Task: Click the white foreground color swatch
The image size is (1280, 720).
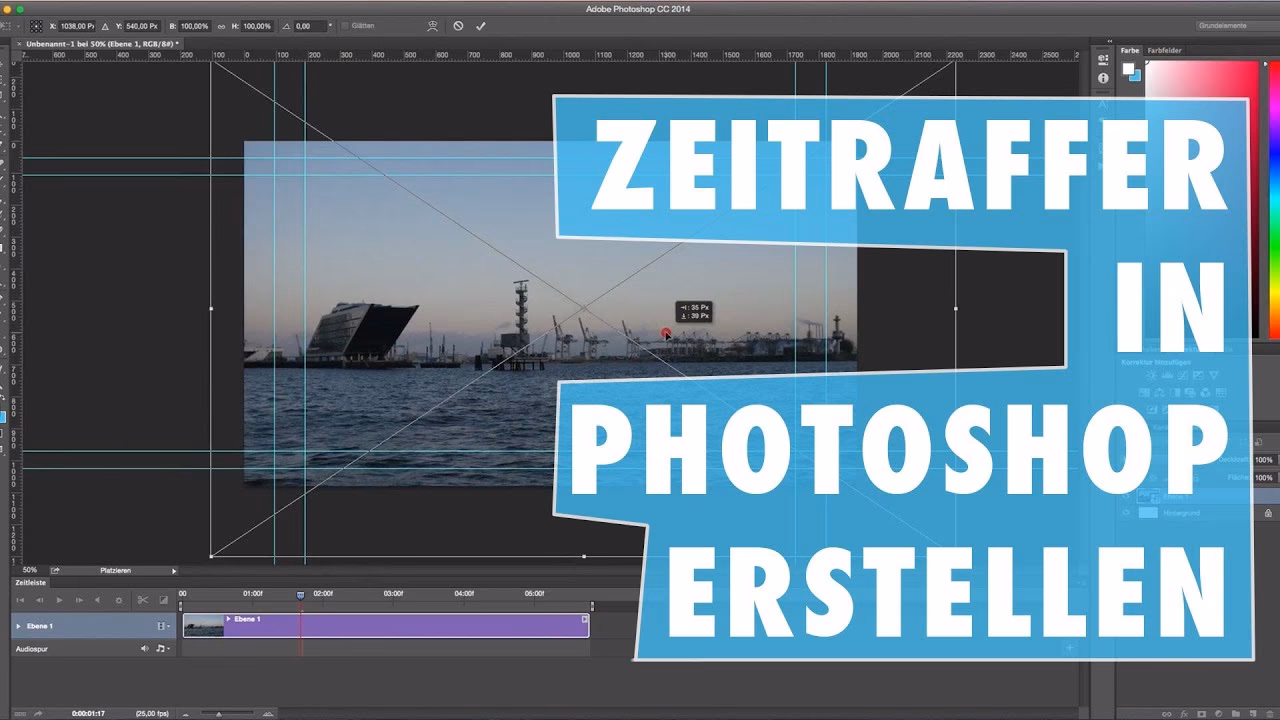Action: pyautogui.click(x=1128, y=69)
